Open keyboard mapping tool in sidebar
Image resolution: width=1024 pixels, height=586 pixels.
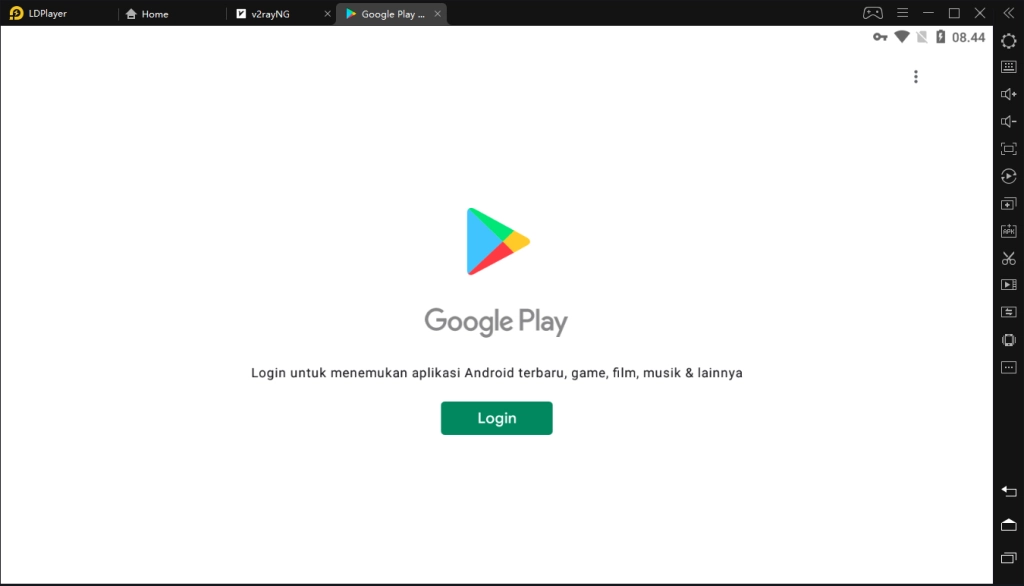[x=1008, y=67]
